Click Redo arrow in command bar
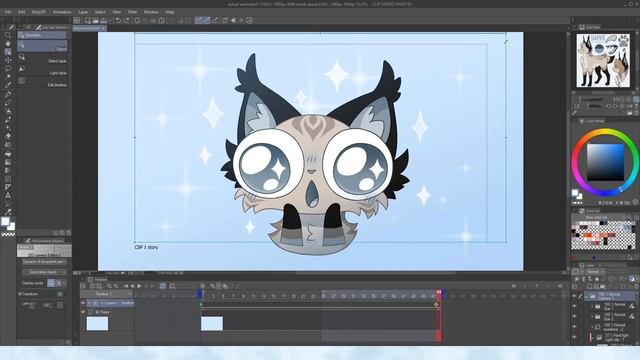 [127, 20]
